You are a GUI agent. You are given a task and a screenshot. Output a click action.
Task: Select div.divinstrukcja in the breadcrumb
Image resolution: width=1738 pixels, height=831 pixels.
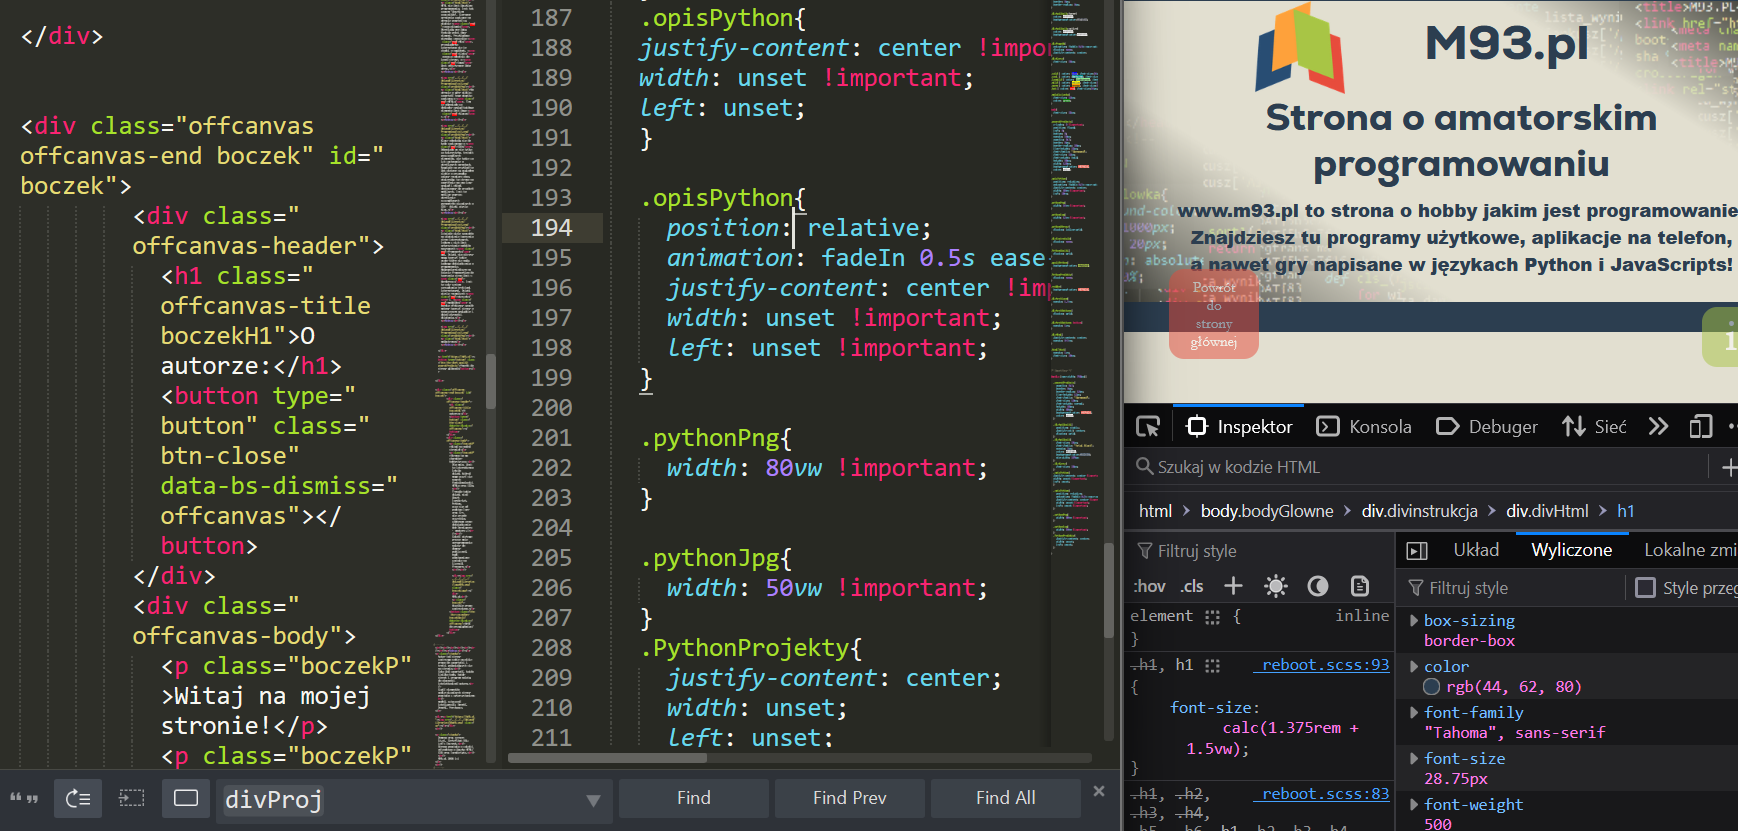[x=1419, y=511]
